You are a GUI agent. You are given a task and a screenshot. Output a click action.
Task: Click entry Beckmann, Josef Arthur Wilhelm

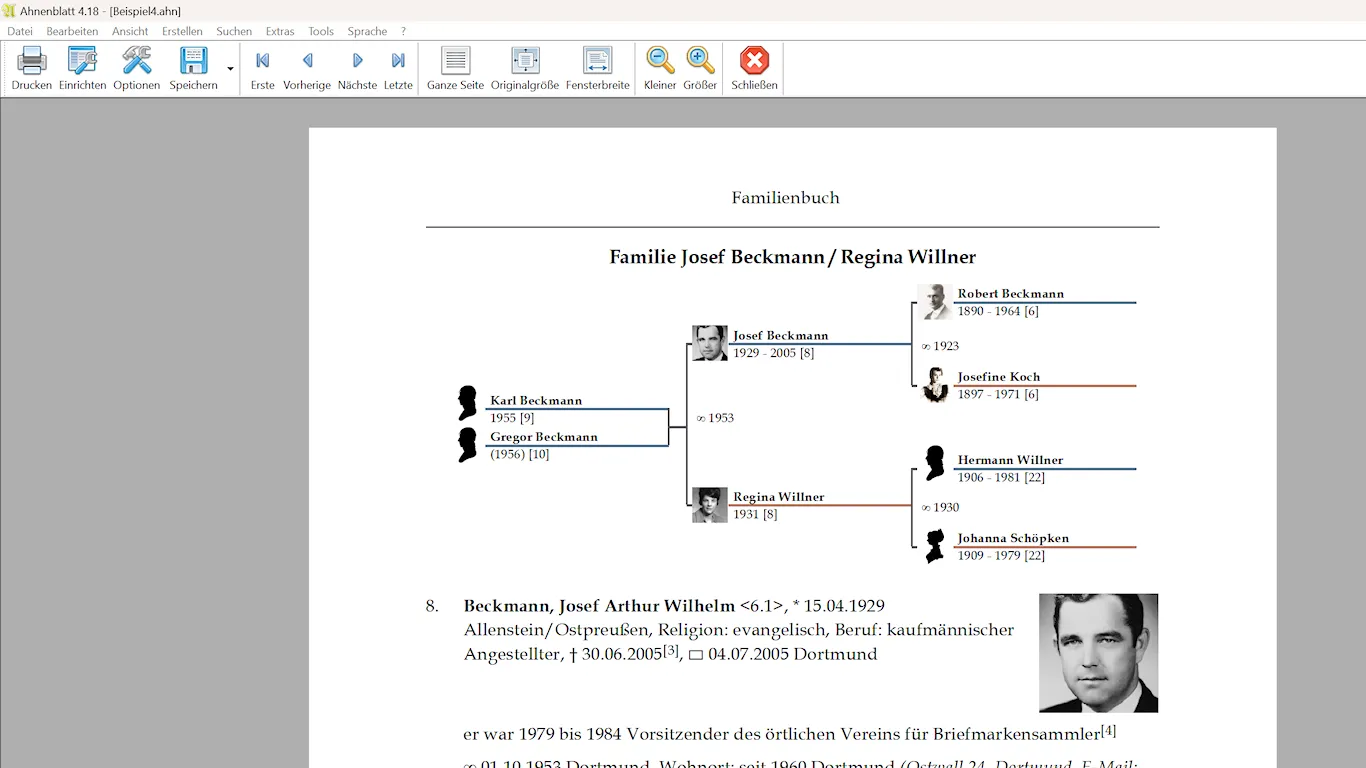click(599, 606)
